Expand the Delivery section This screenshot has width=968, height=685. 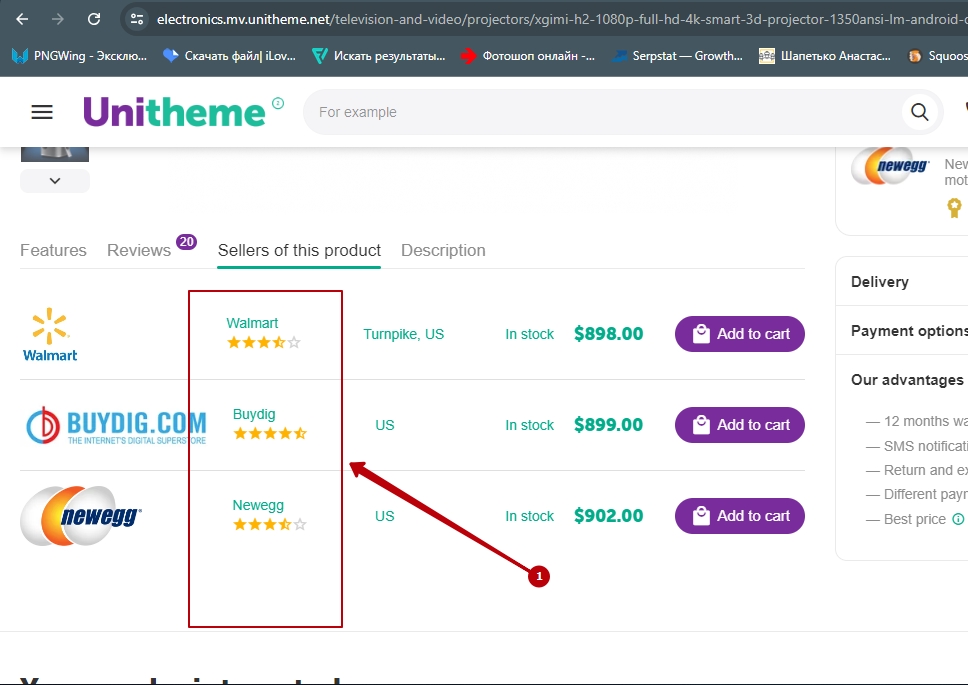pos(880,282)
